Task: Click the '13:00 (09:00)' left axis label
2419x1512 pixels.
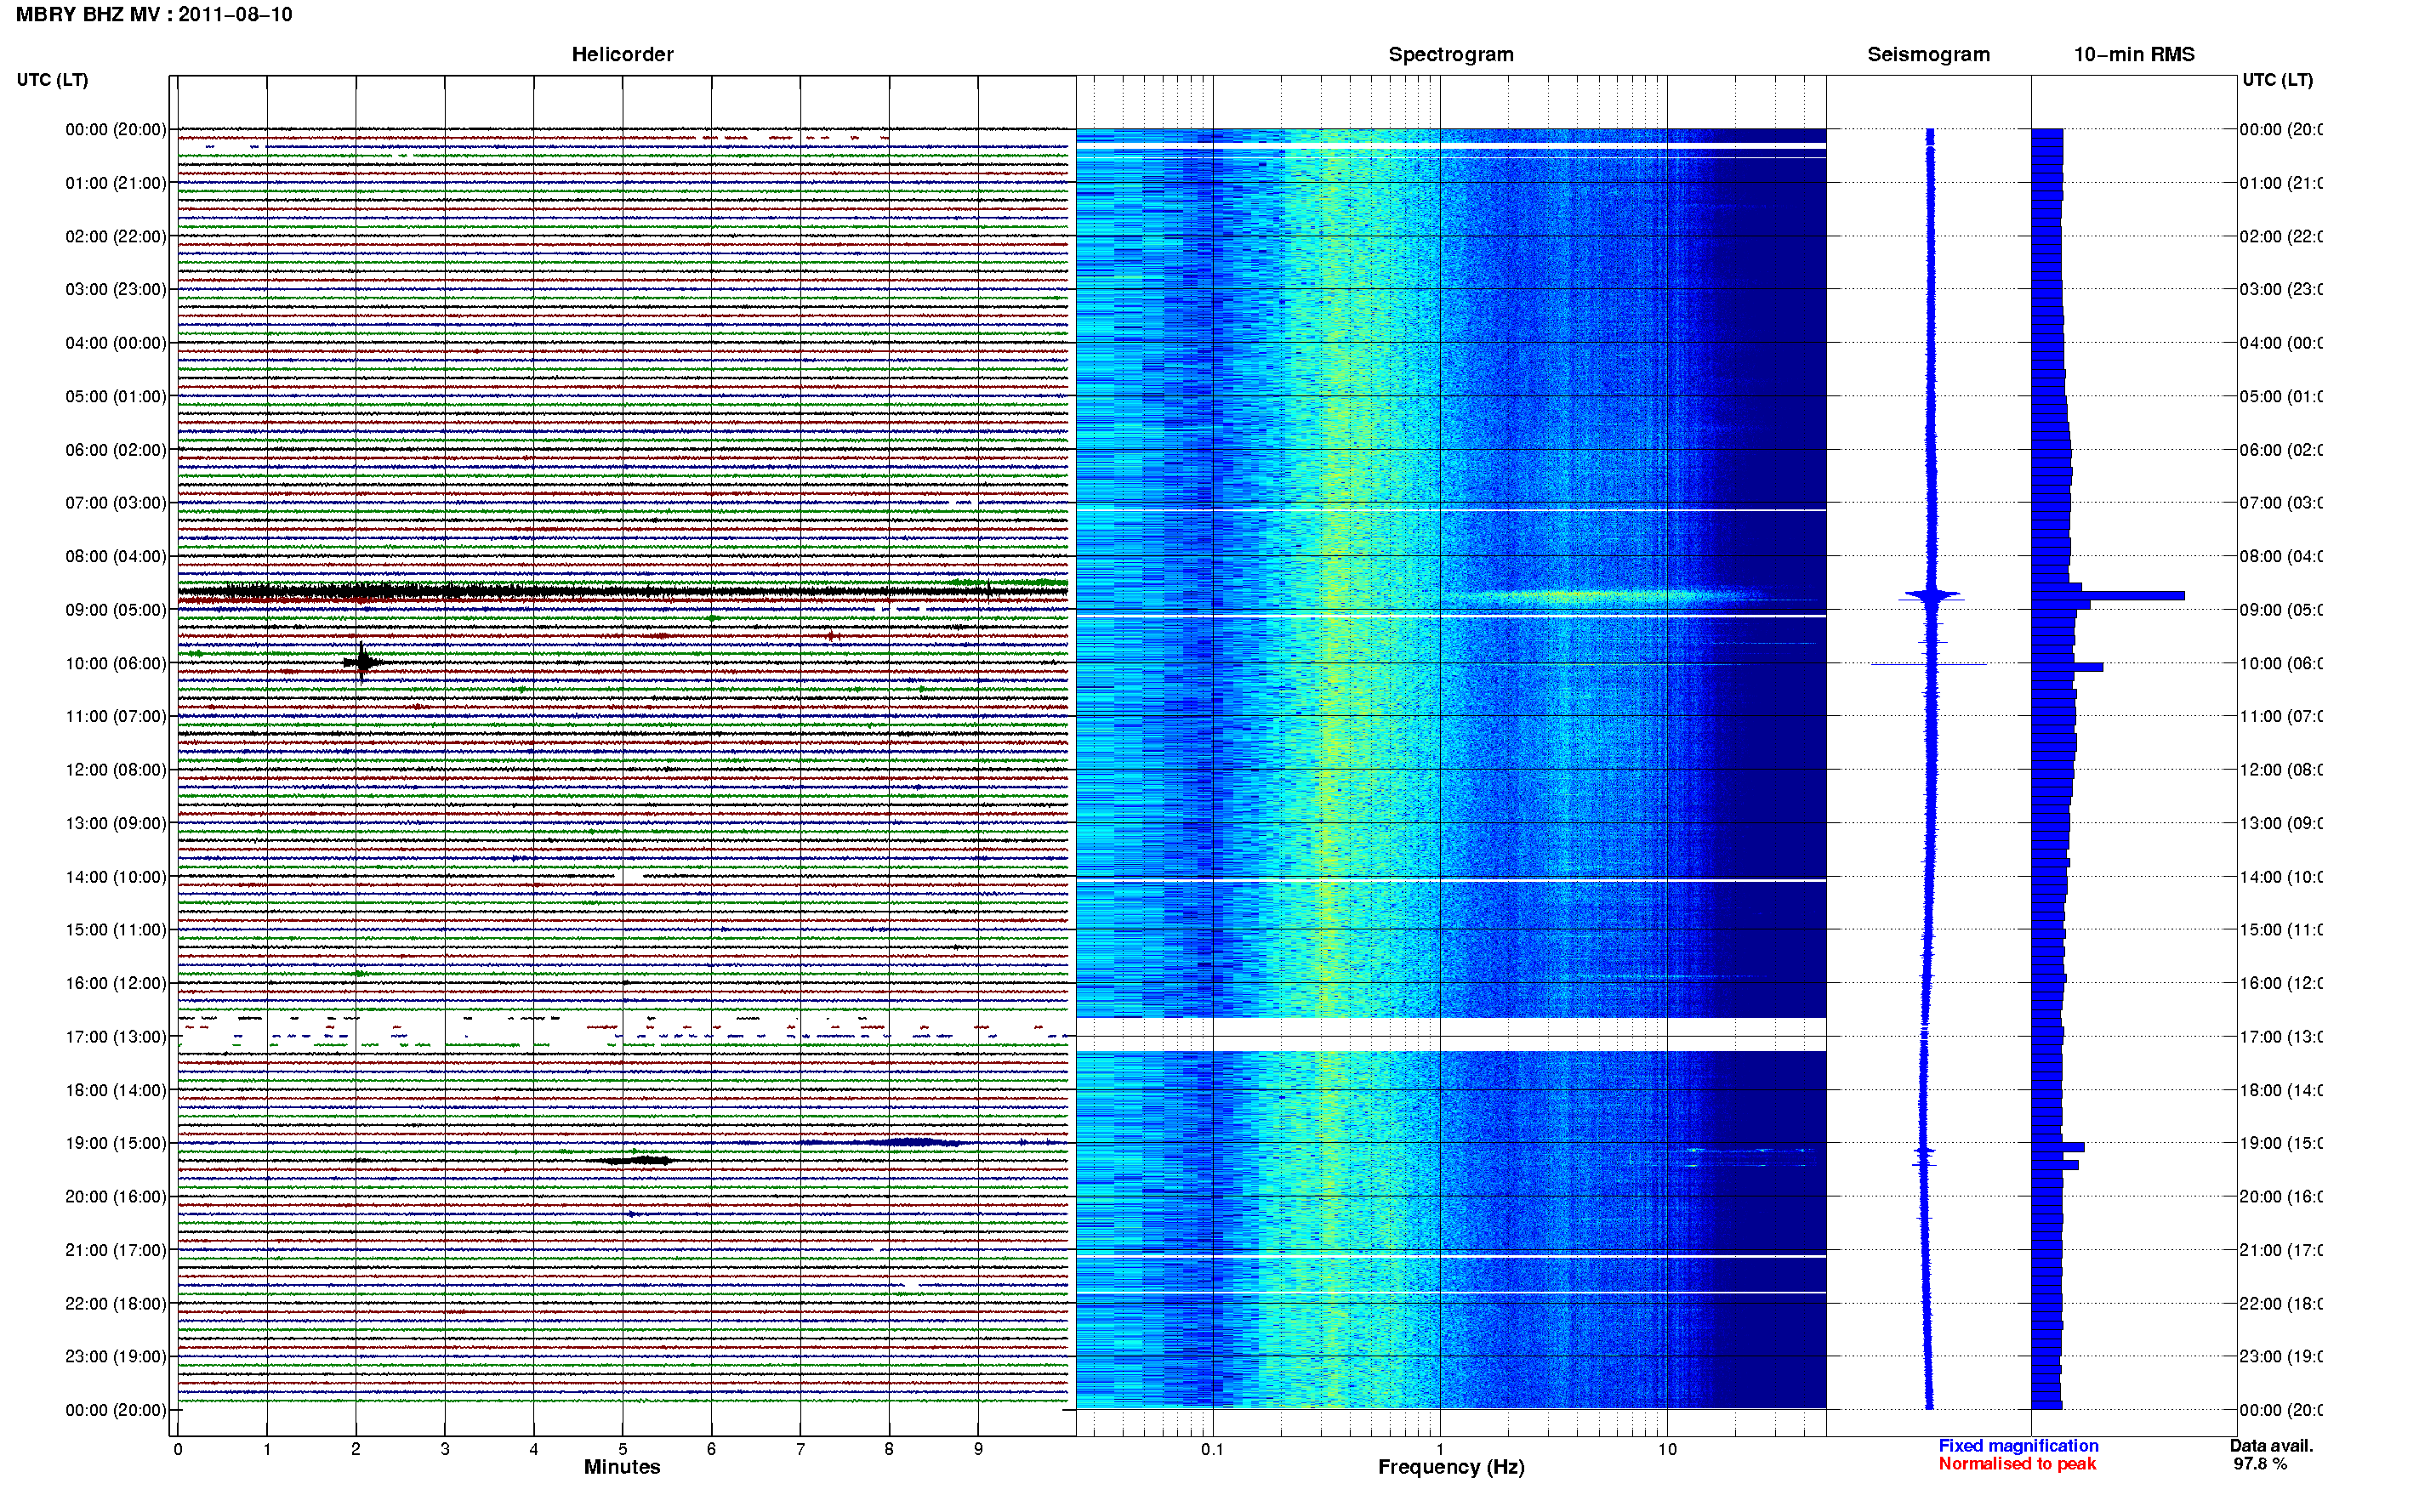Action: coord(116,823)
